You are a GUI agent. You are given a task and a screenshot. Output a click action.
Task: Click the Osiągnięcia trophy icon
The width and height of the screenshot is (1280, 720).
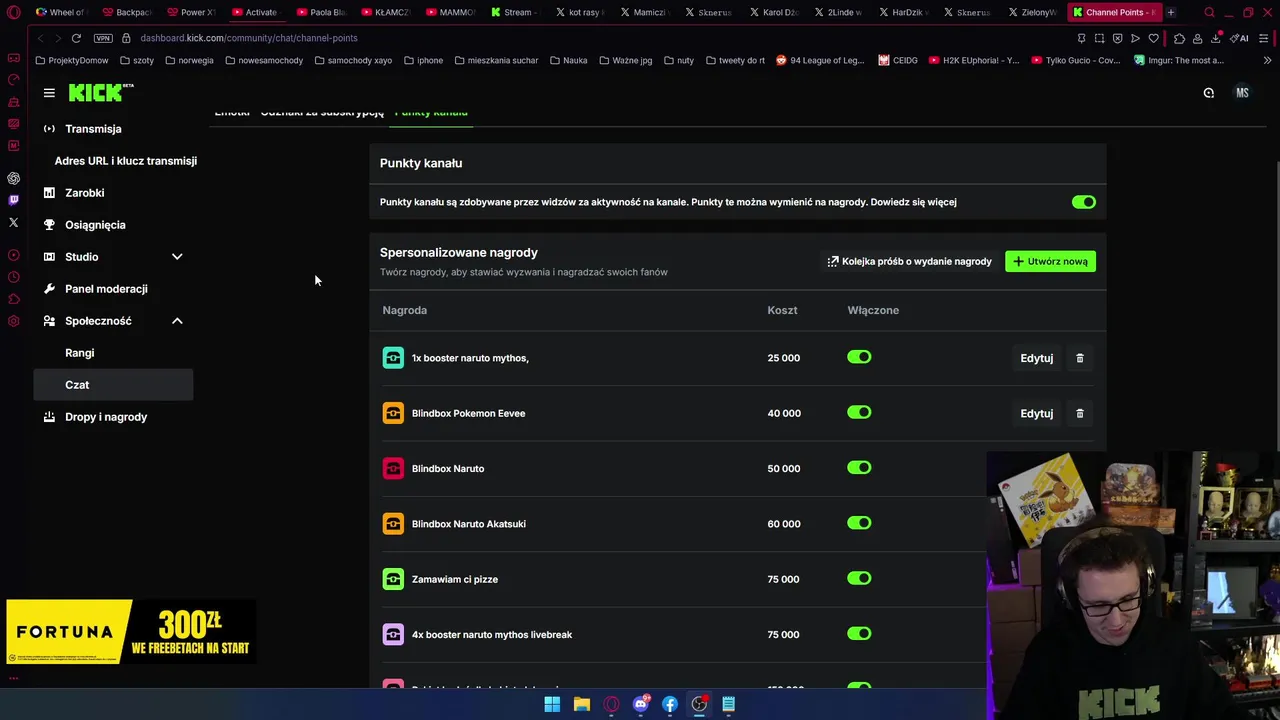pos(49,225)
